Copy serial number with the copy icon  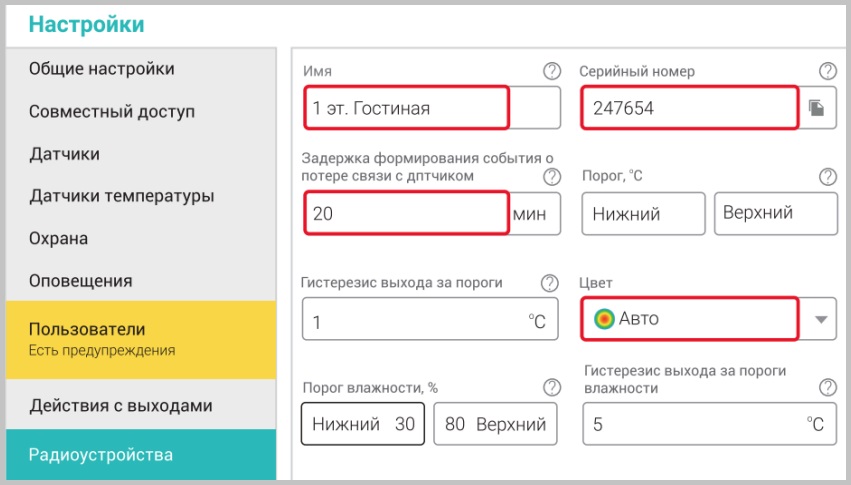pyautogui.click(x=817, y=108)
